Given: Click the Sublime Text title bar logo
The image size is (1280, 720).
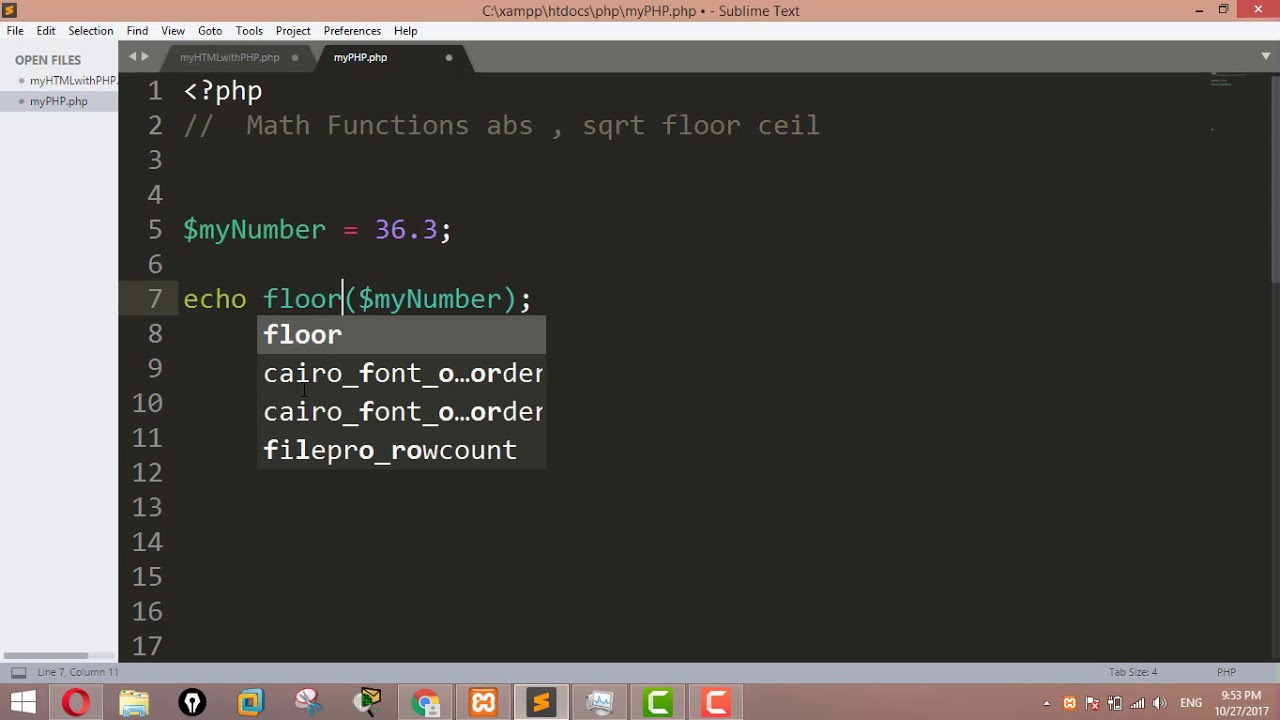Looking at the screenshot, I should coord(10,11).
